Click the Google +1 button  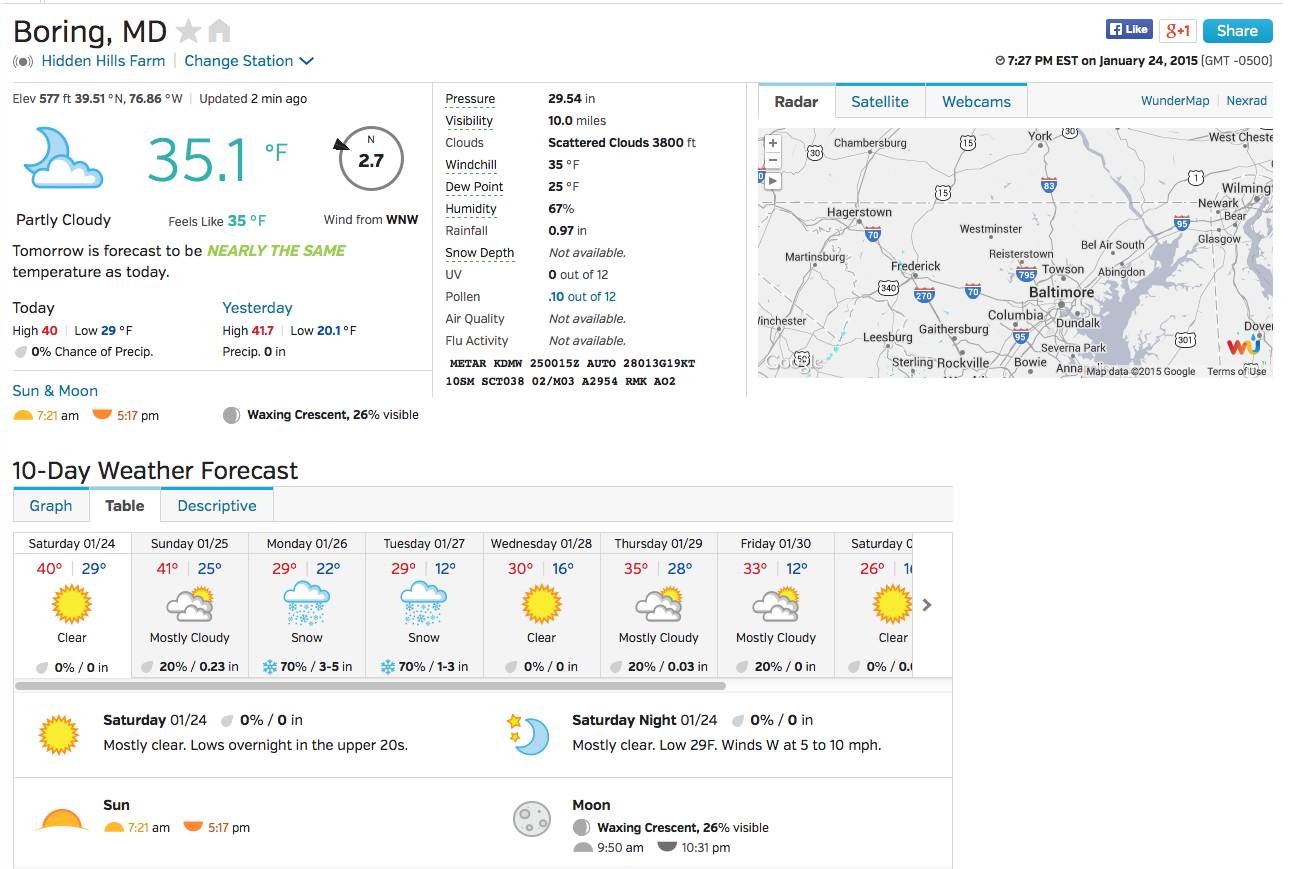(1177, 31)
